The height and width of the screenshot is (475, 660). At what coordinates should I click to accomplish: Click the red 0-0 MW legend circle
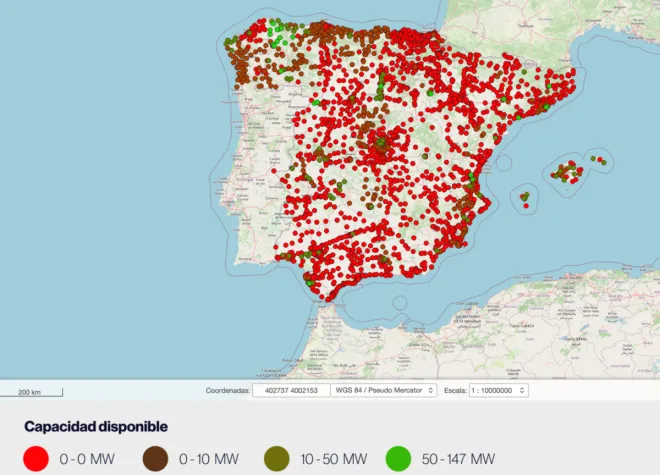point(37,458)
